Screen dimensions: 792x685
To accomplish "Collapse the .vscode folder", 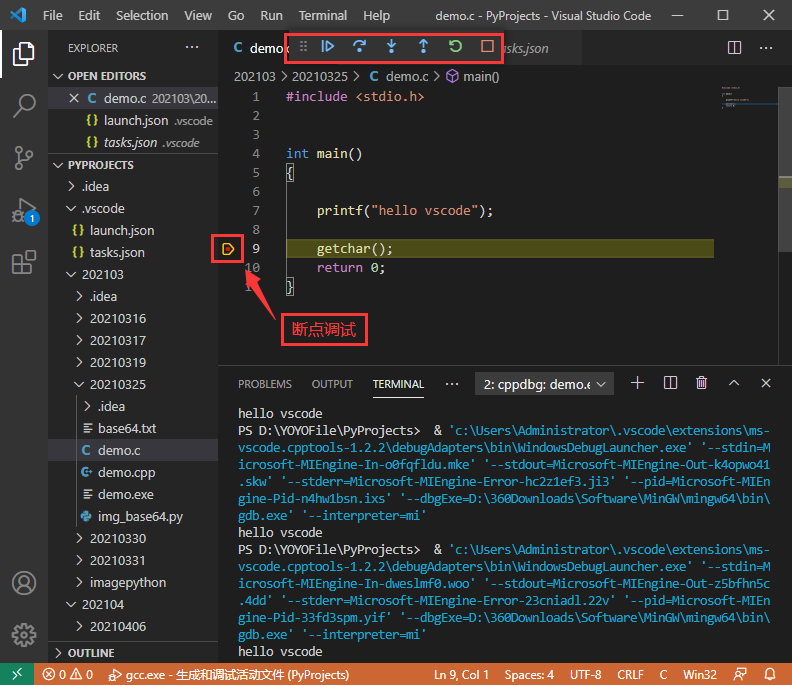I will [x=71, y=209].
